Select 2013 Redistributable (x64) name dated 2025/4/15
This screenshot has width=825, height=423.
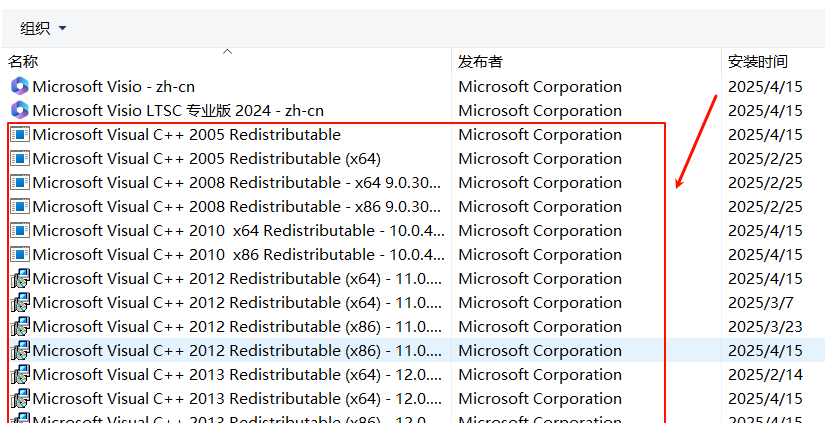(237, 399)
